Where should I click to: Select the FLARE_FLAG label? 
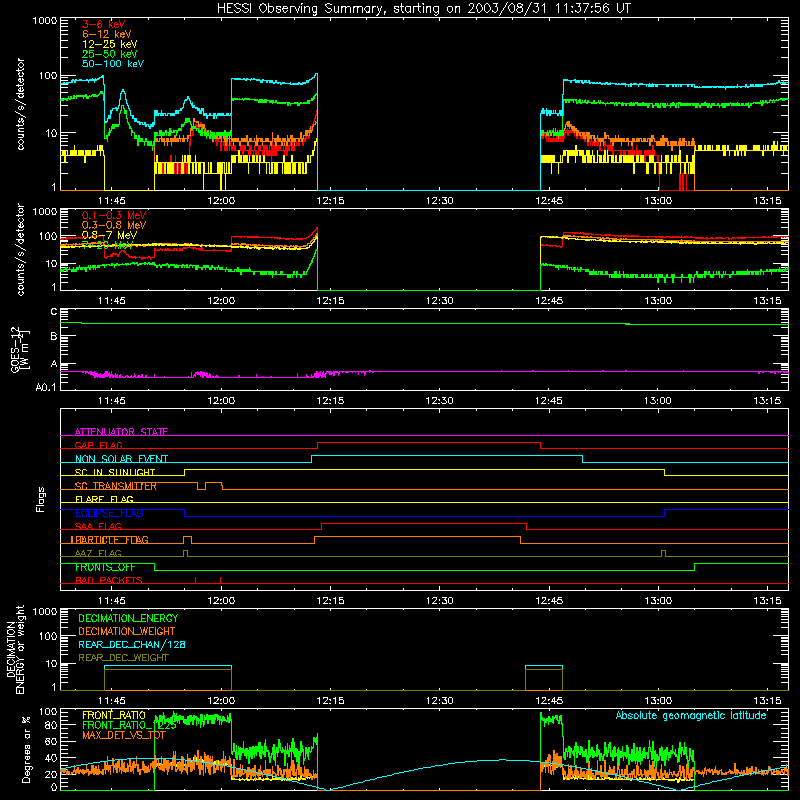coord(104,499)
